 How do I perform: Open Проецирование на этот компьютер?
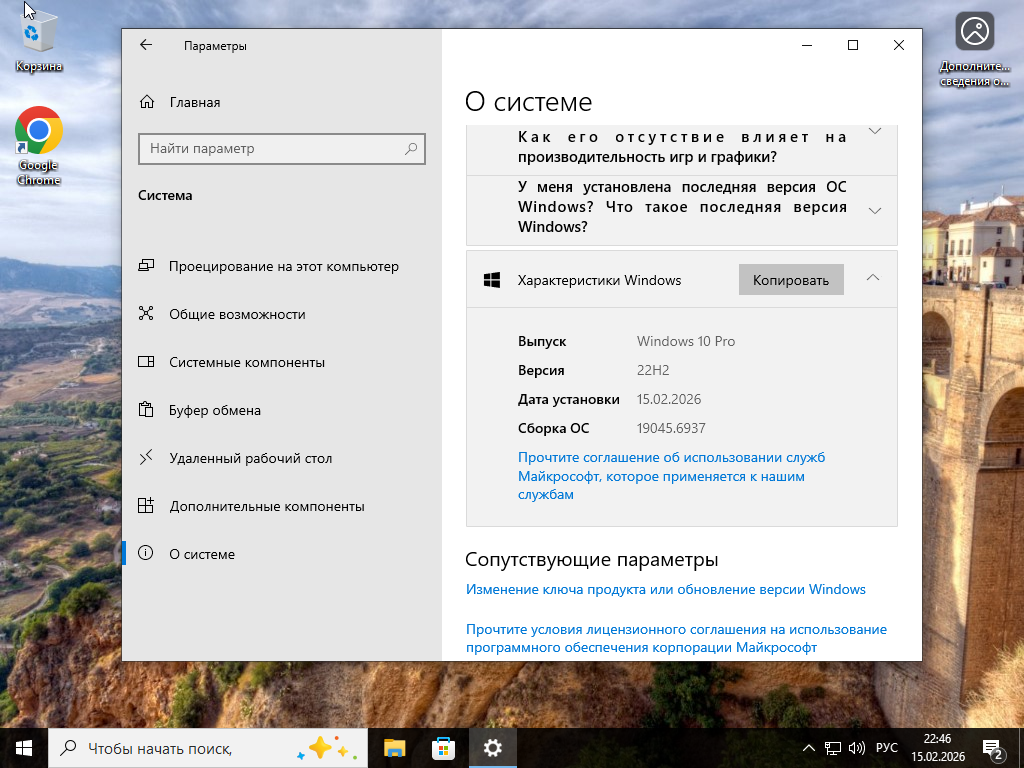point(283,266)
